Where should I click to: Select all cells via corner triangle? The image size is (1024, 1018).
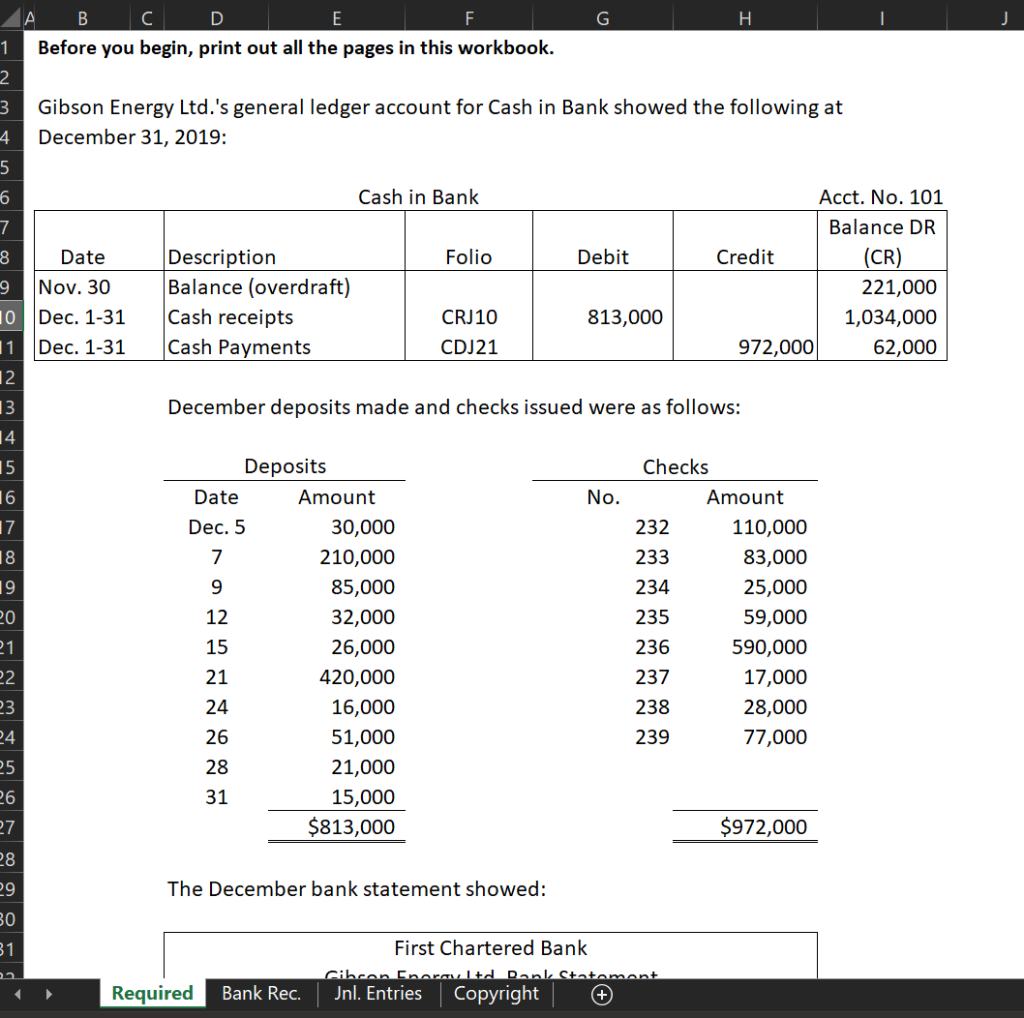[x=11, y=18]
